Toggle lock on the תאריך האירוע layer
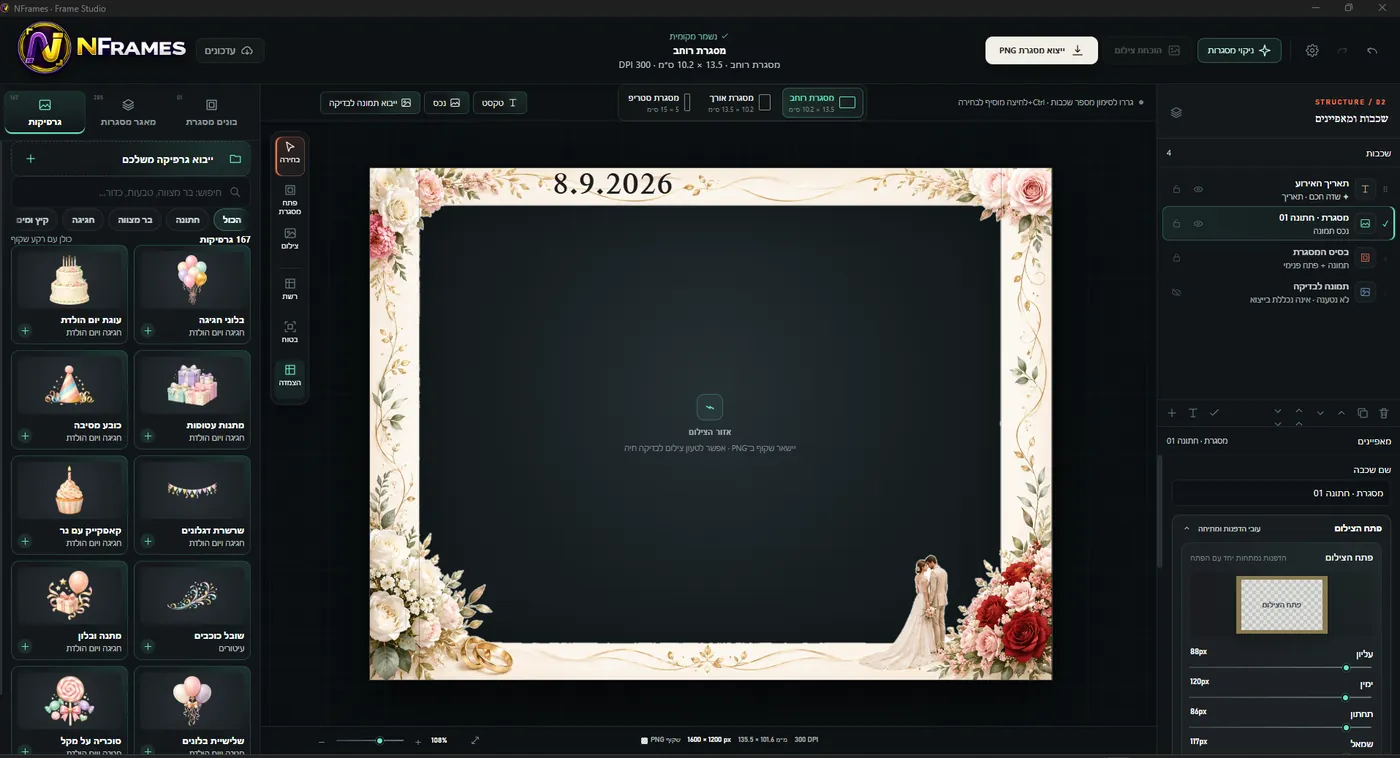The width and height of the screenshot is (1400, 758). click(1176, 189)
